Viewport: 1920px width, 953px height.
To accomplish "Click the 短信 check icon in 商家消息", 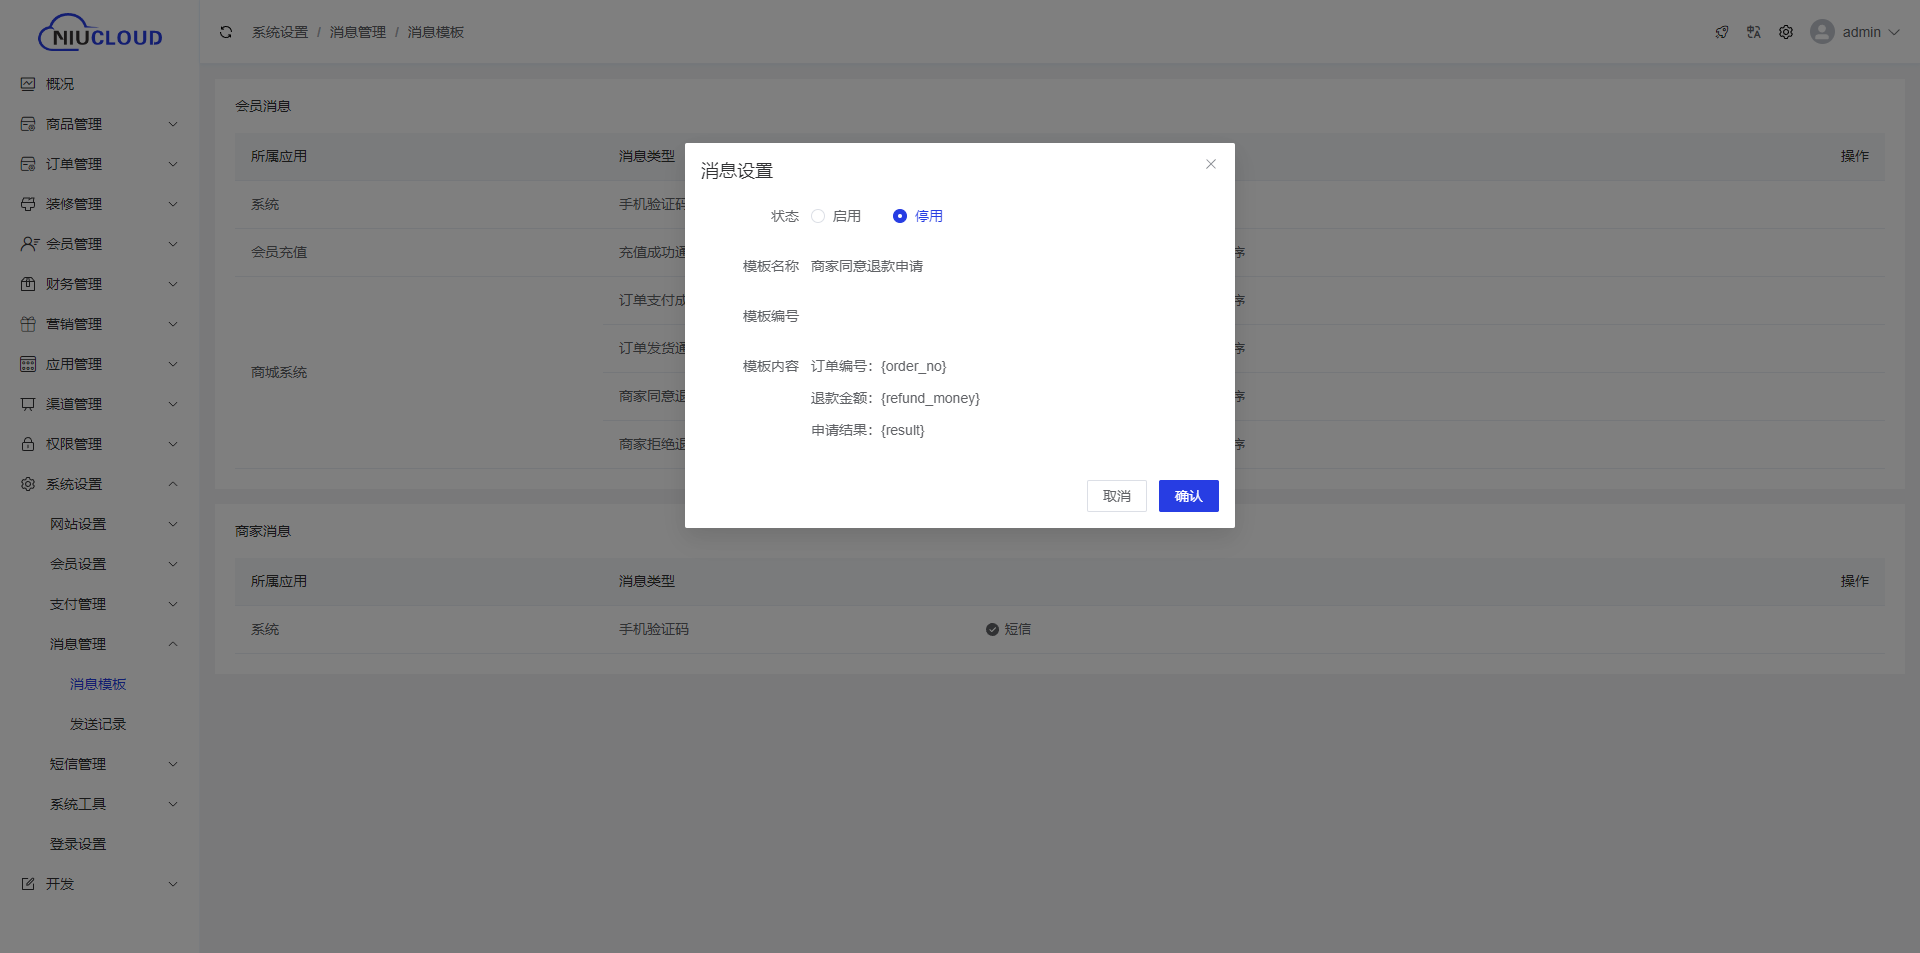I will 992,629.
